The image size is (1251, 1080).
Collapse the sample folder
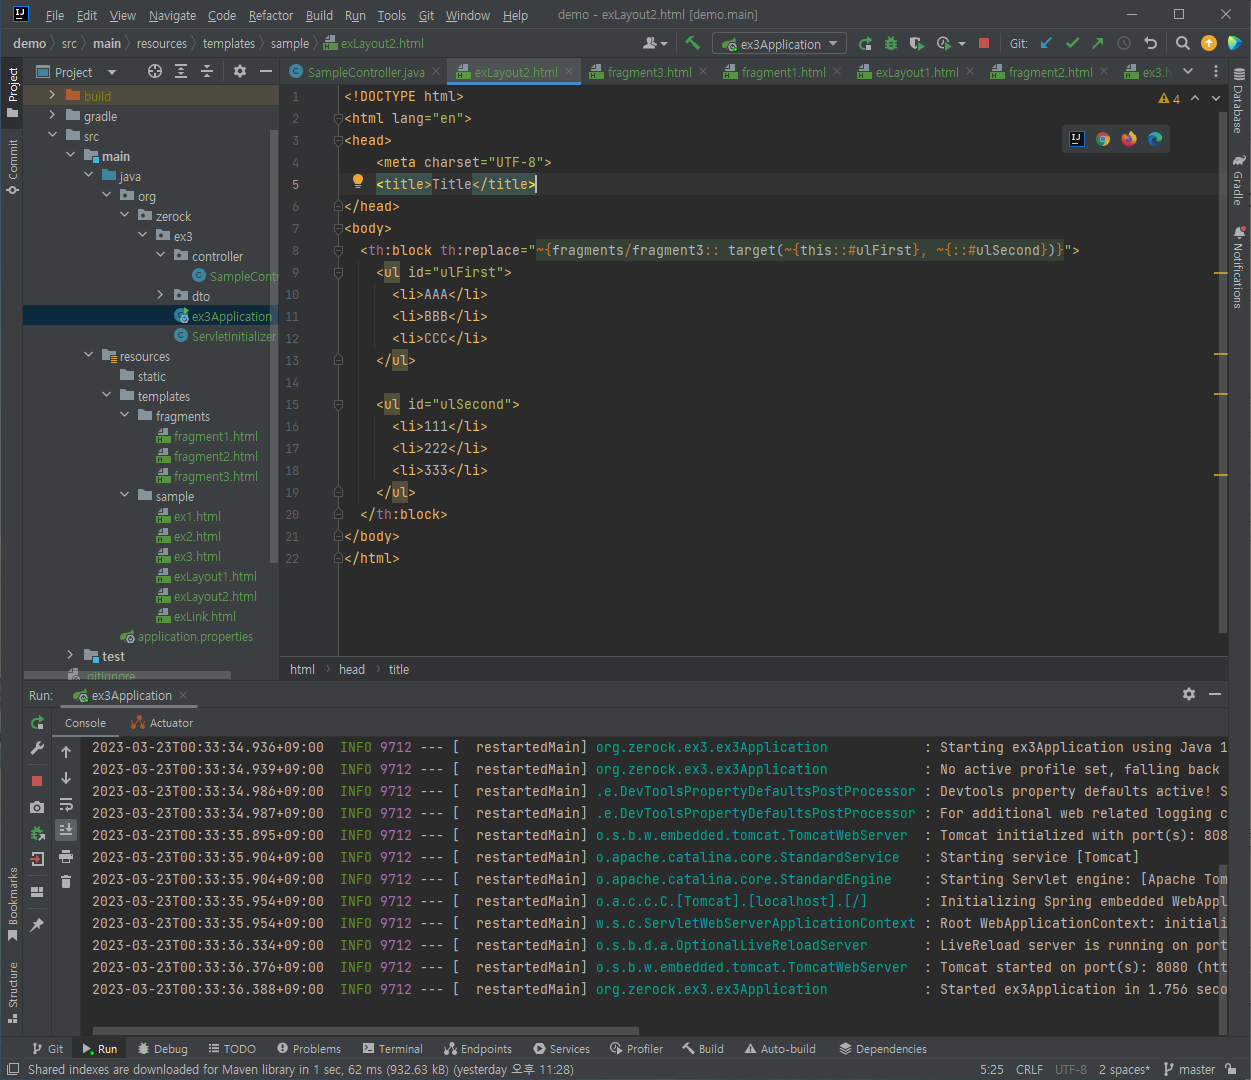pyautogui.click(x=124, y=495)
